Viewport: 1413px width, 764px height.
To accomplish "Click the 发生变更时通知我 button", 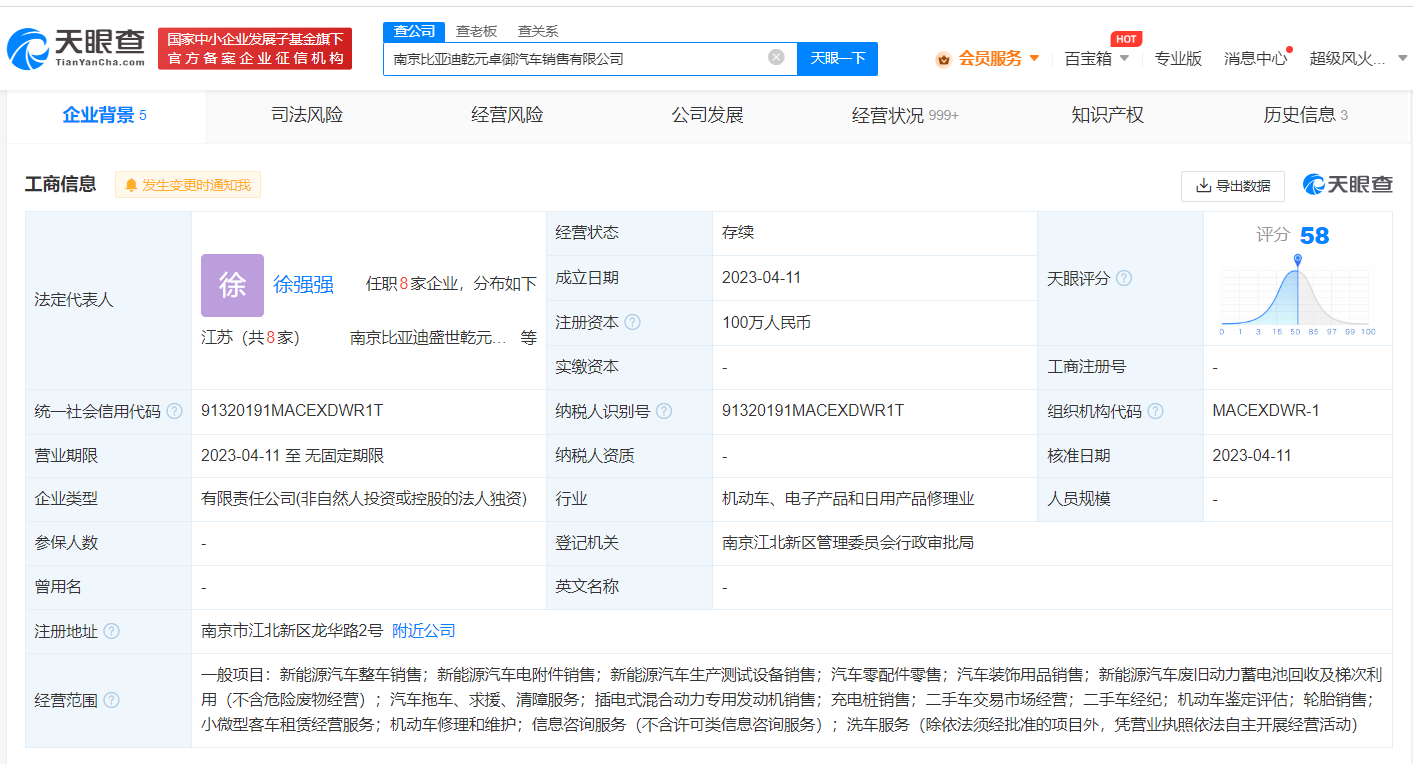I will tap(187, 185).
